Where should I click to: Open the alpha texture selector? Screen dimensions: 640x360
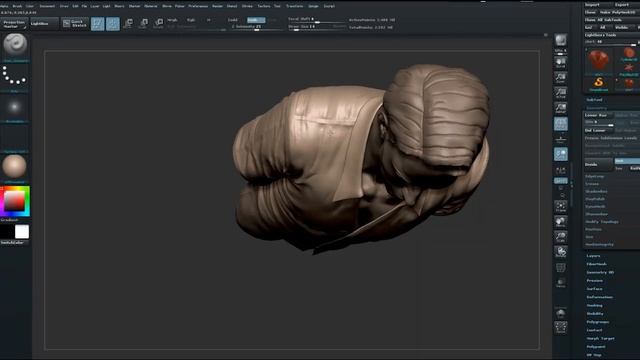[x=15, y=107]
